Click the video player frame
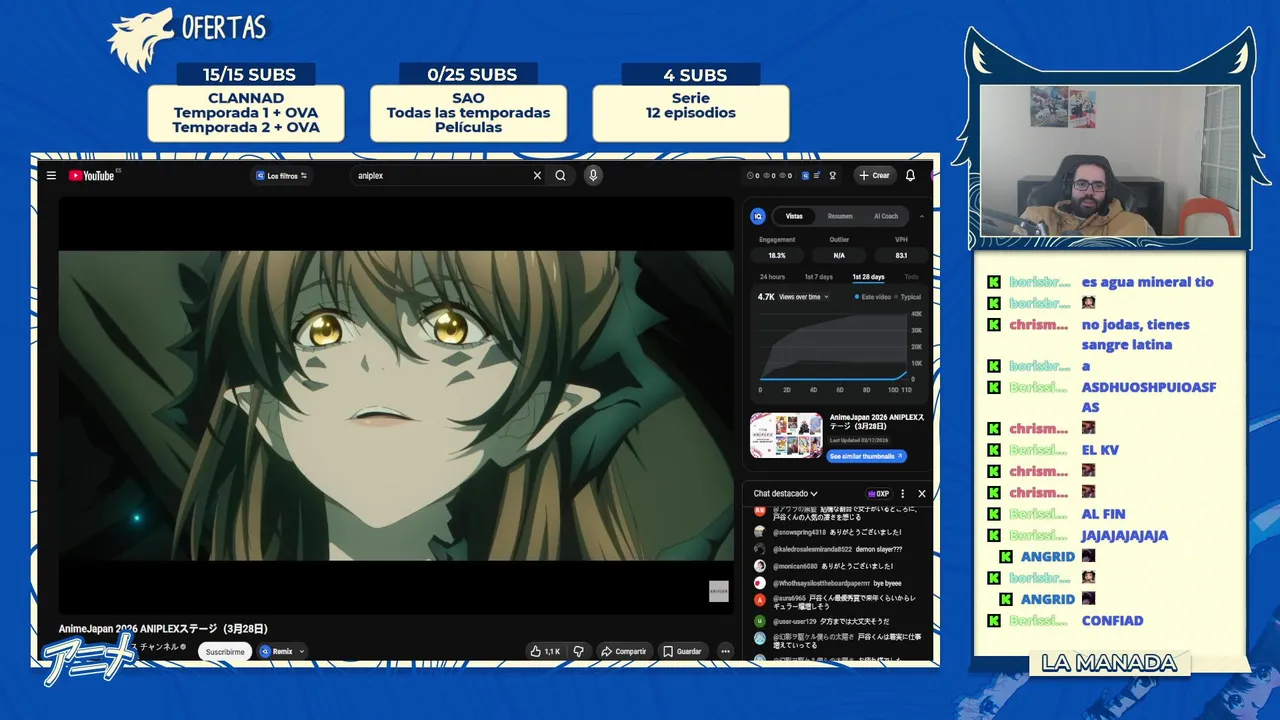Screen dimensions: 1280x720 pyautogui.click(x=396, y=405)
